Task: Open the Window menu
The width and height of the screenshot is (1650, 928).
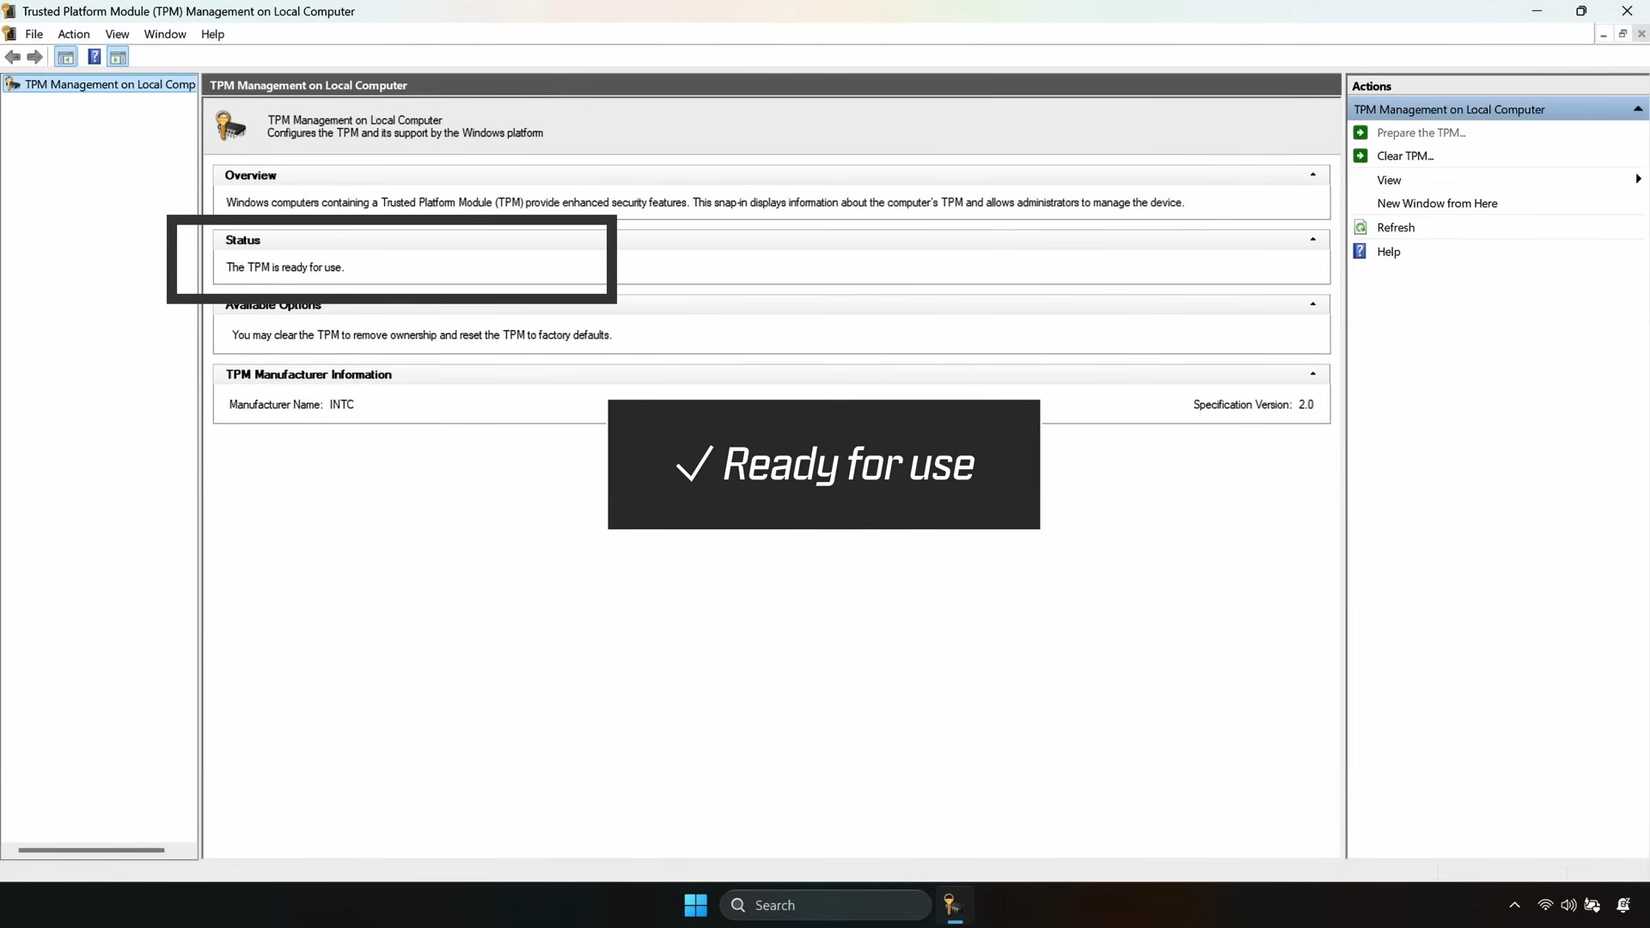Action: pos(164,33)
